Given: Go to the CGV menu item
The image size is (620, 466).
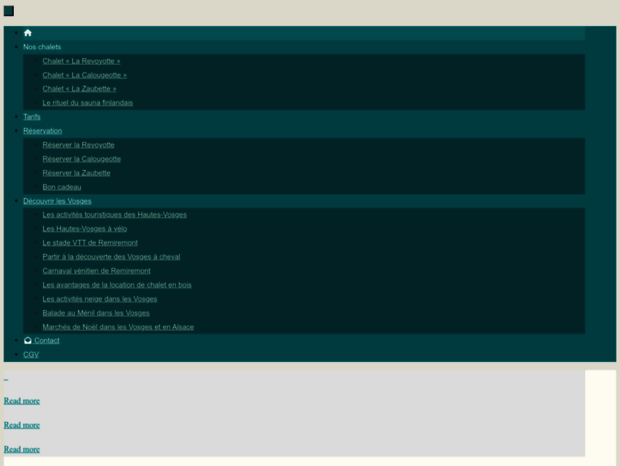Looking at the screenshot, I should point(31,355).
